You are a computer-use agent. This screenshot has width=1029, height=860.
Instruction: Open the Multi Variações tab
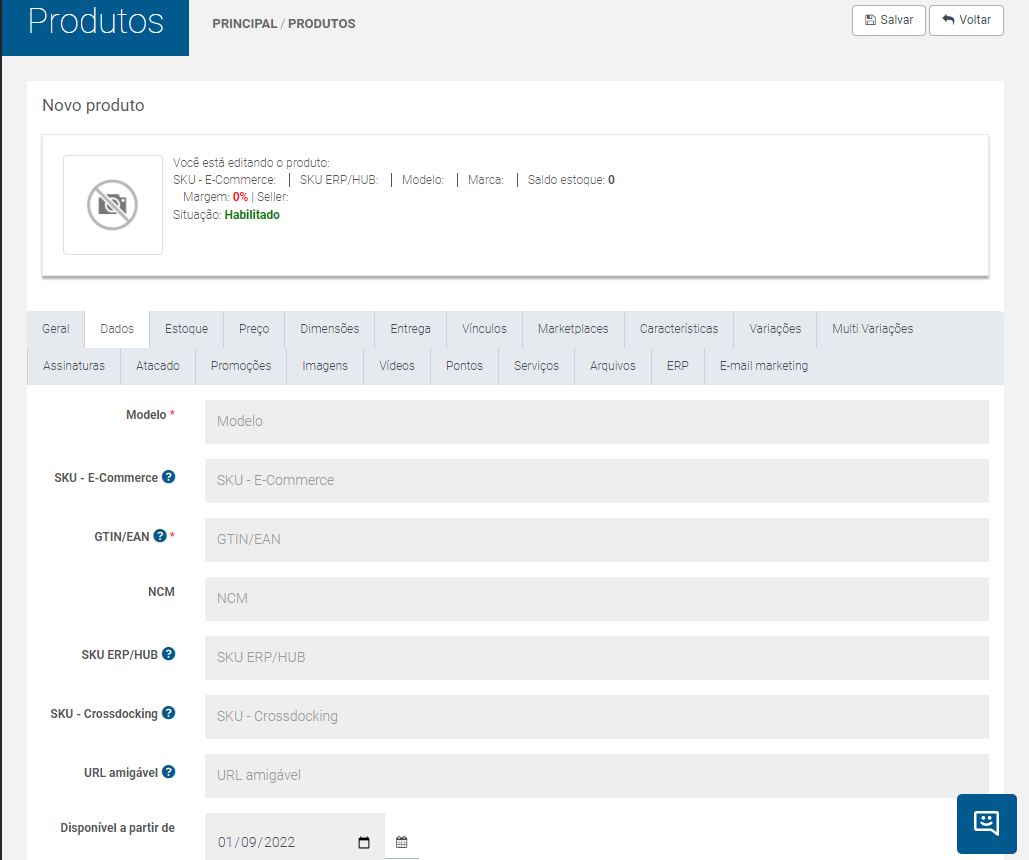872,329
